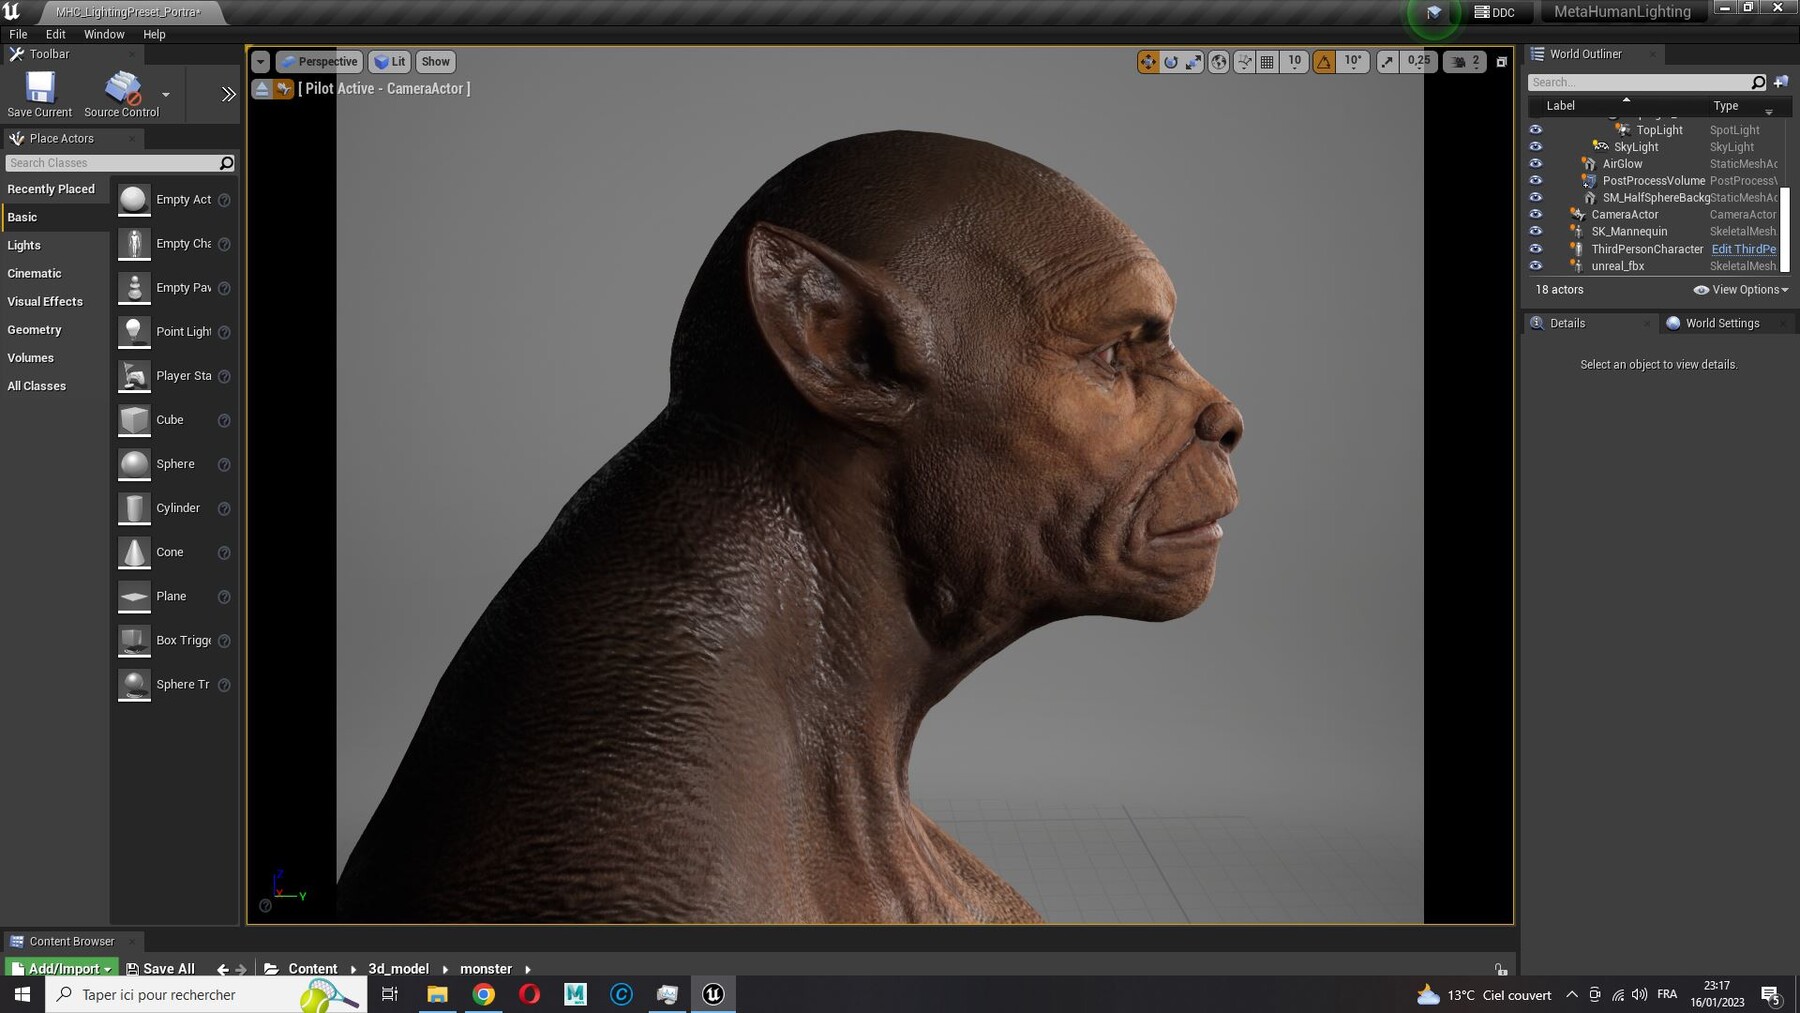Open Unreal Engine from the taskbar

point(711,994)
